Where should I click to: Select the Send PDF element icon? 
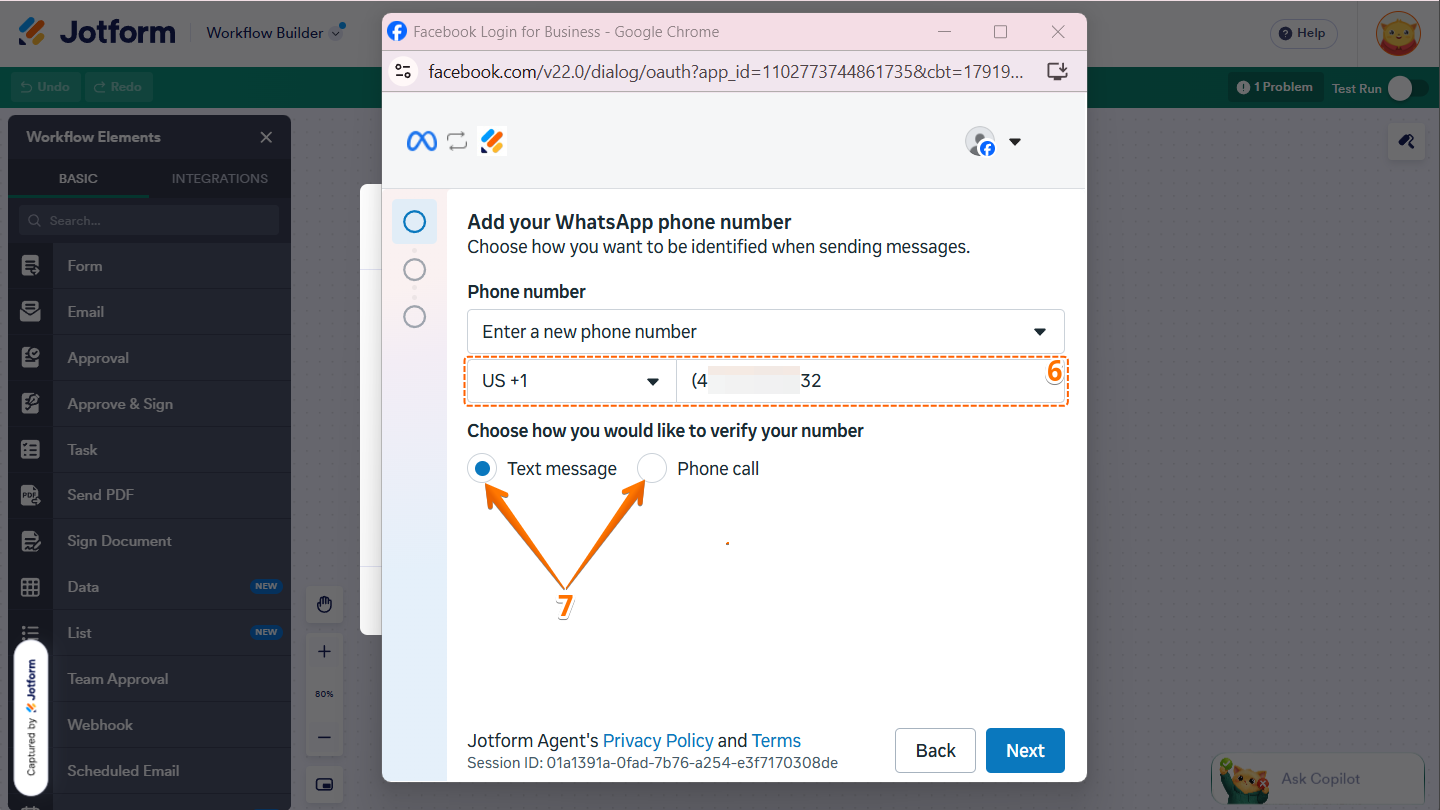point(31,495)
